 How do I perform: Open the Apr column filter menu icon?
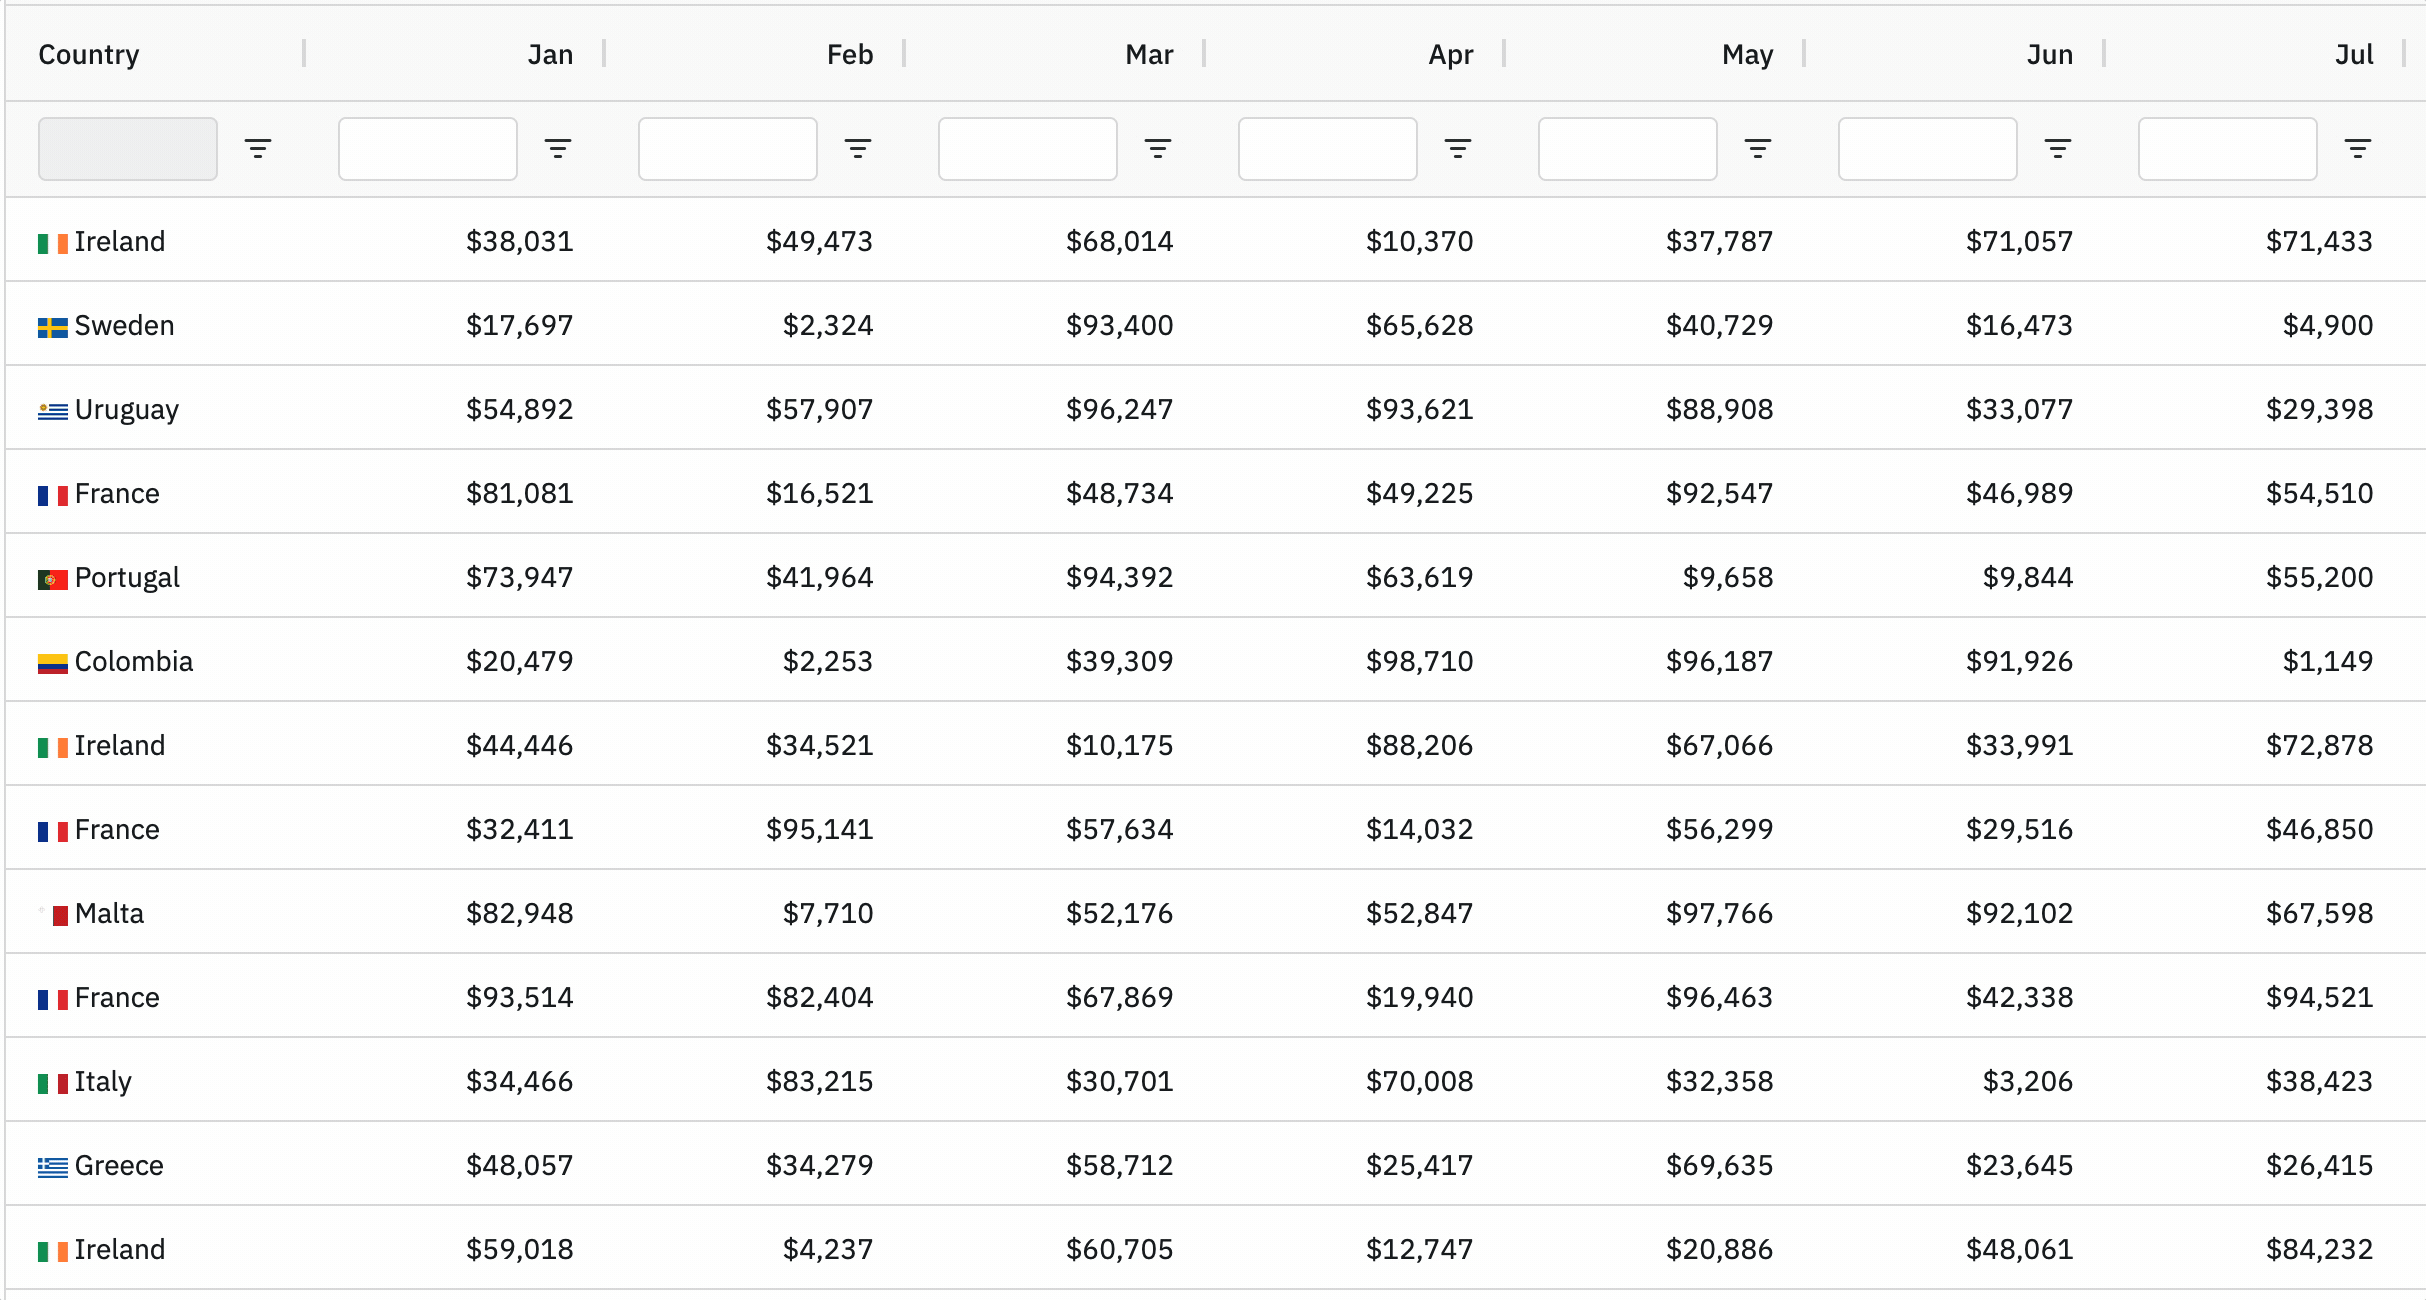coord(1458,149)
